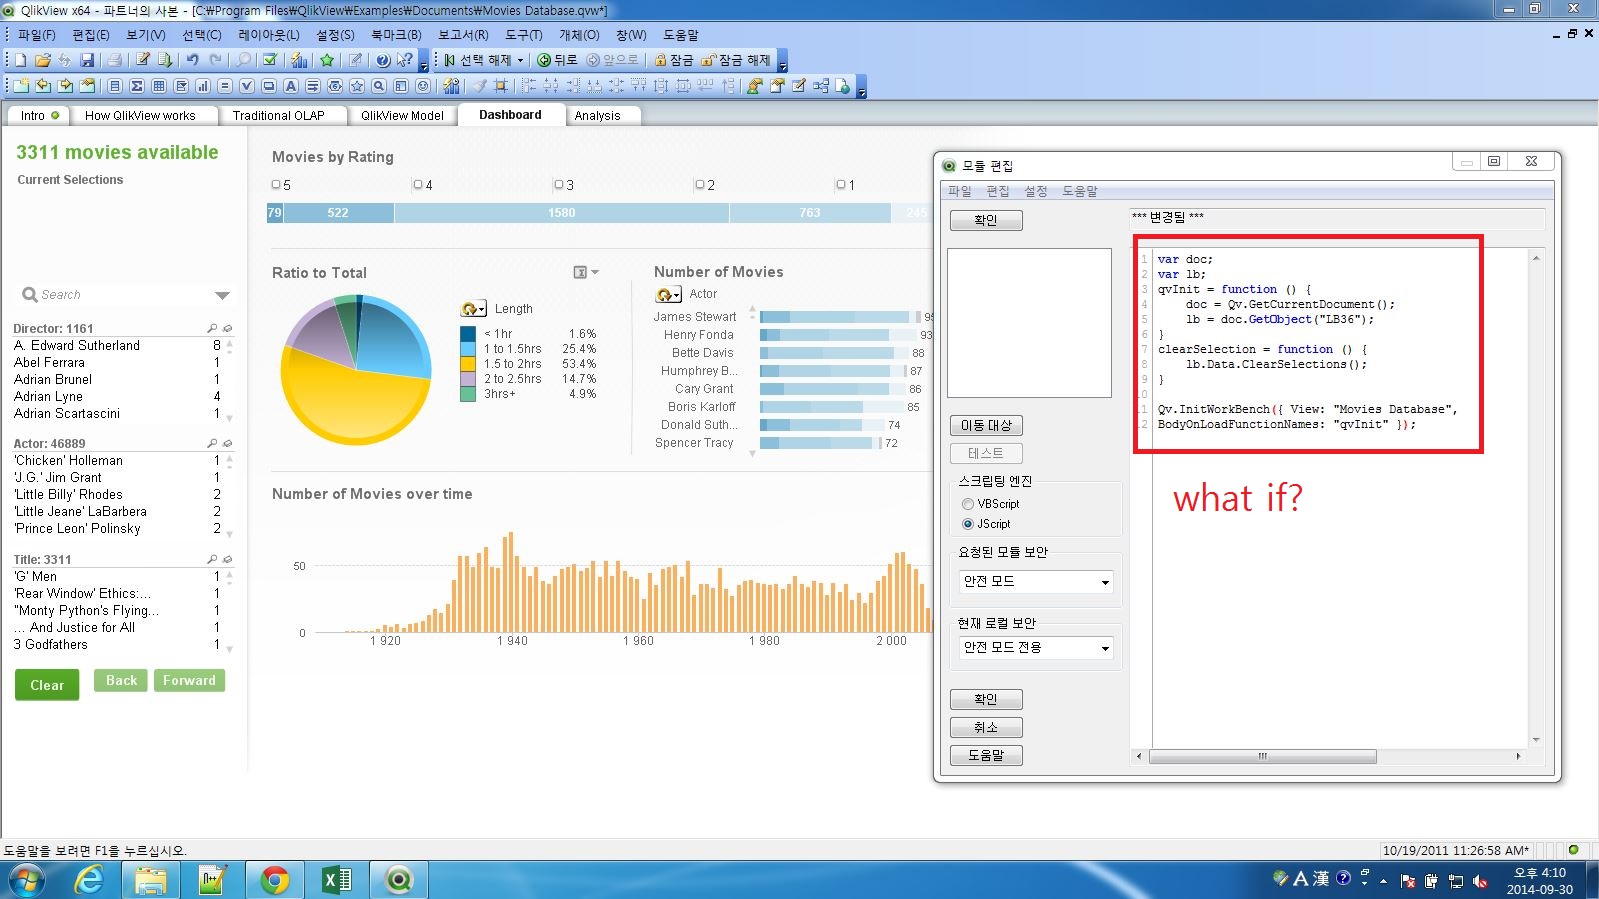Click the Save floppy-disk toolbar icon

[x=87, y=60]
